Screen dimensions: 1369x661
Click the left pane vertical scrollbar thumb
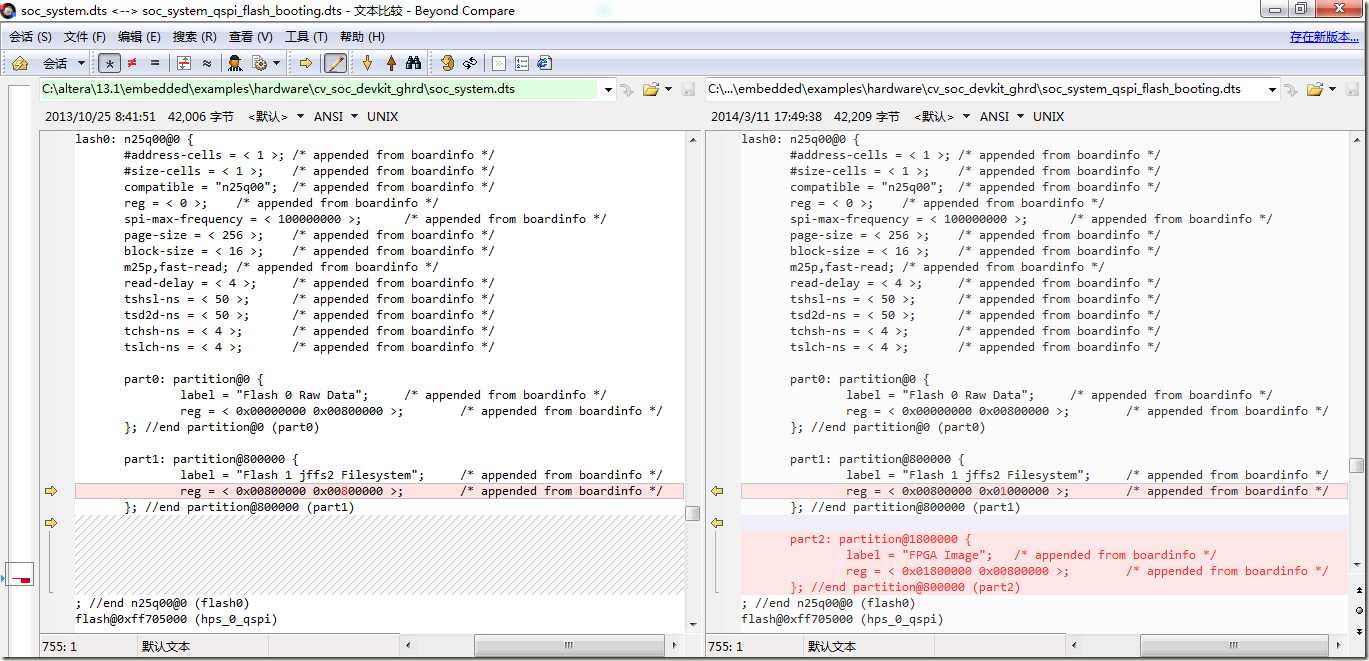pos(692,513)
